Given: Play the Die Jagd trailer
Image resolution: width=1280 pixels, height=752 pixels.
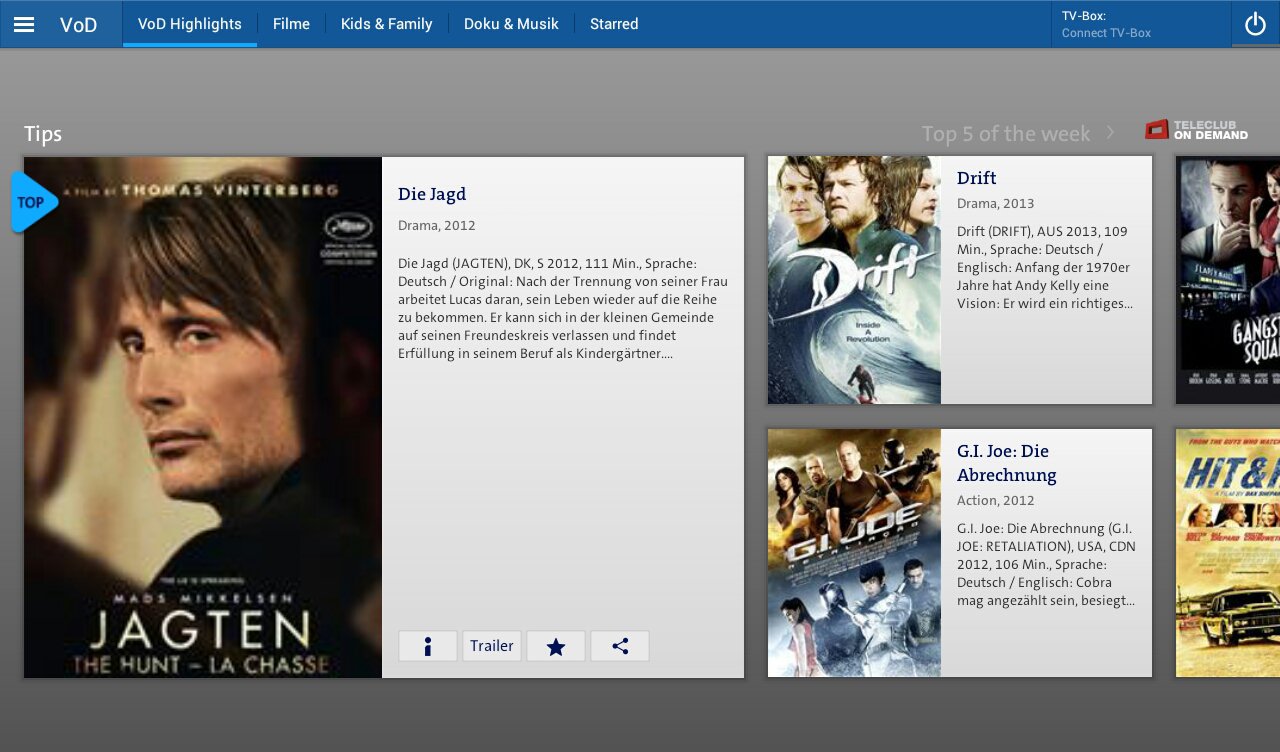Looking at the screenshot, I should (492, 646).
